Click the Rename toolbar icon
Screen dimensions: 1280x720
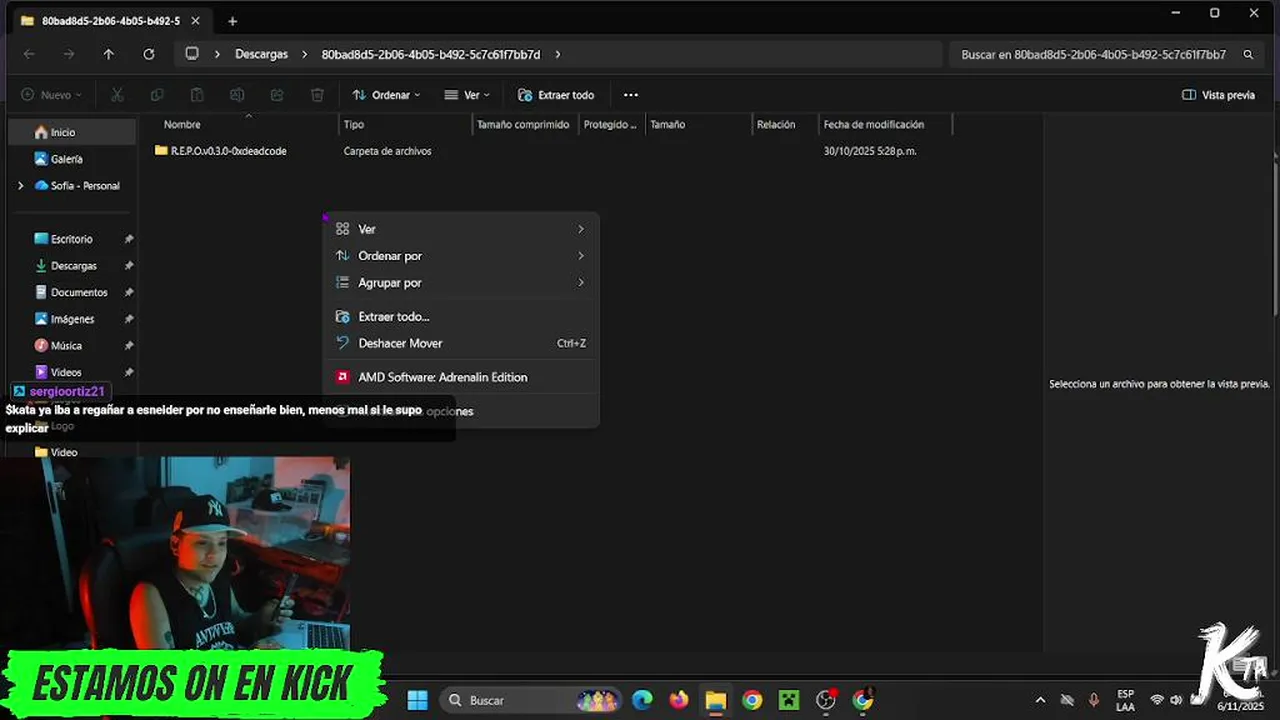(237, 95)
